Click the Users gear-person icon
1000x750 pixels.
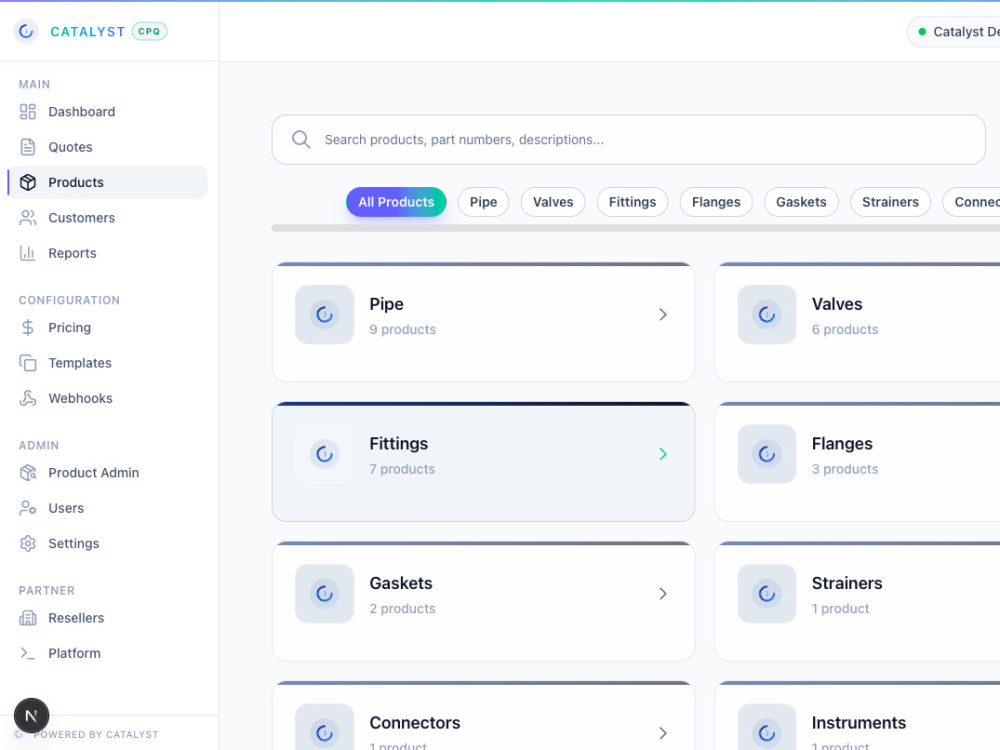[27, 508]
